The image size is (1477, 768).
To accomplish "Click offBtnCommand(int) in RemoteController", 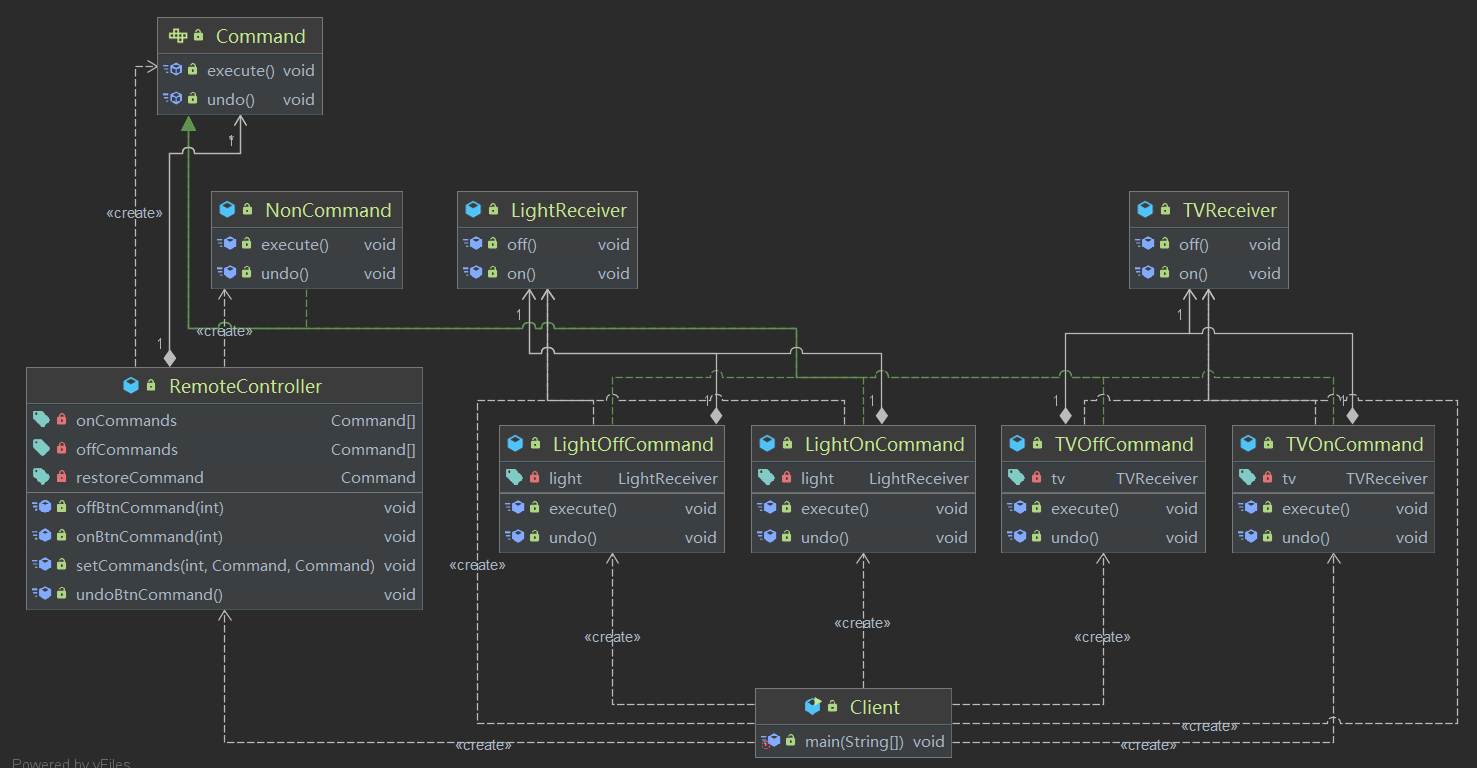I will point(149,507).
